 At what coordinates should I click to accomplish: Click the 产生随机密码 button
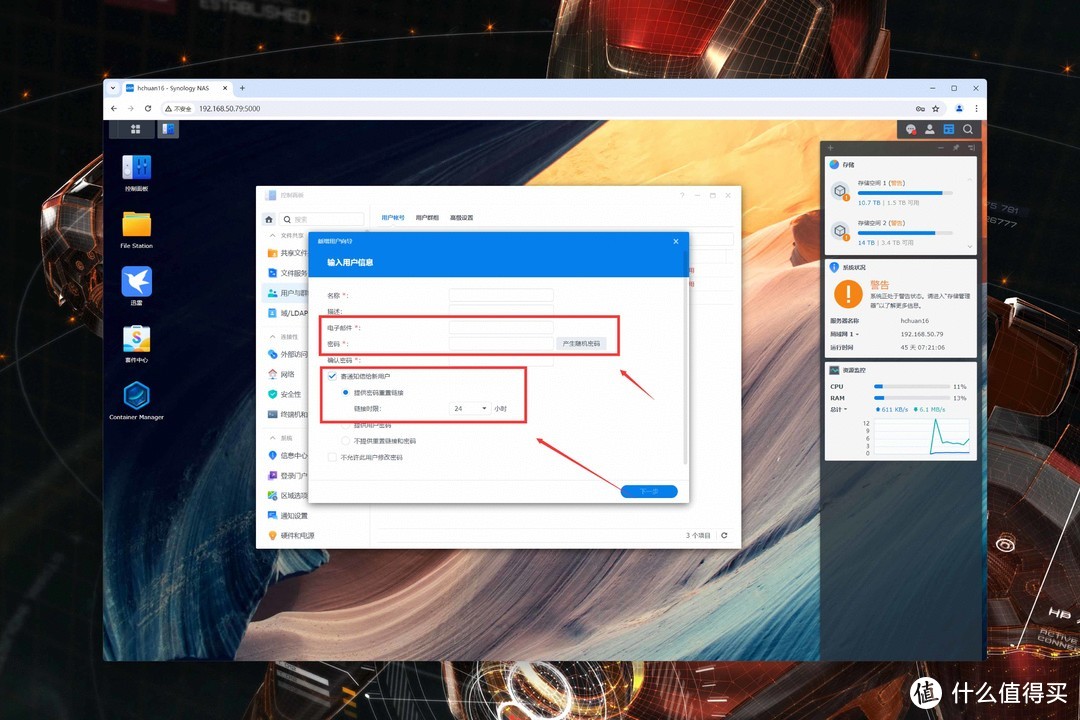coord(581,343)
